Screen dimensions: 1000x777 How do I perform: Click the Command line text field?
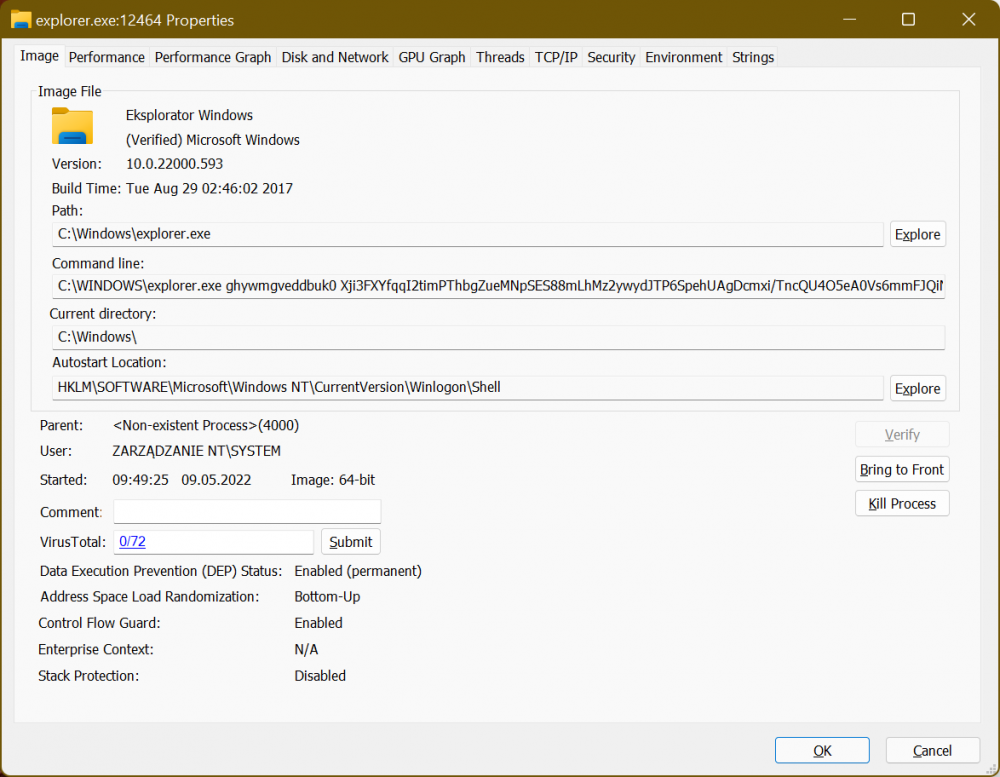pyautogui.click(x=498, y=287)
